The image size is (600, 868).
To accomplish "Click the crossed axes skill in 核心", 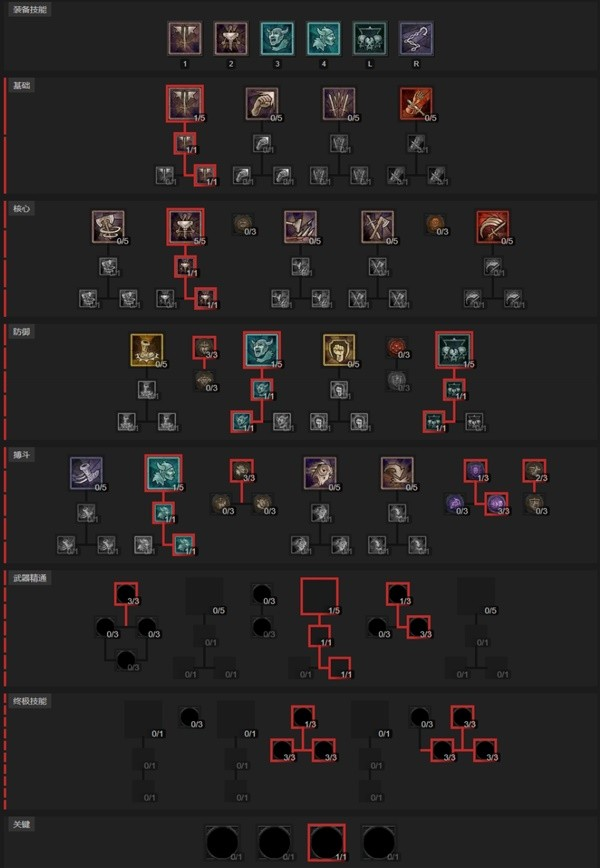I will pos(377,227).
